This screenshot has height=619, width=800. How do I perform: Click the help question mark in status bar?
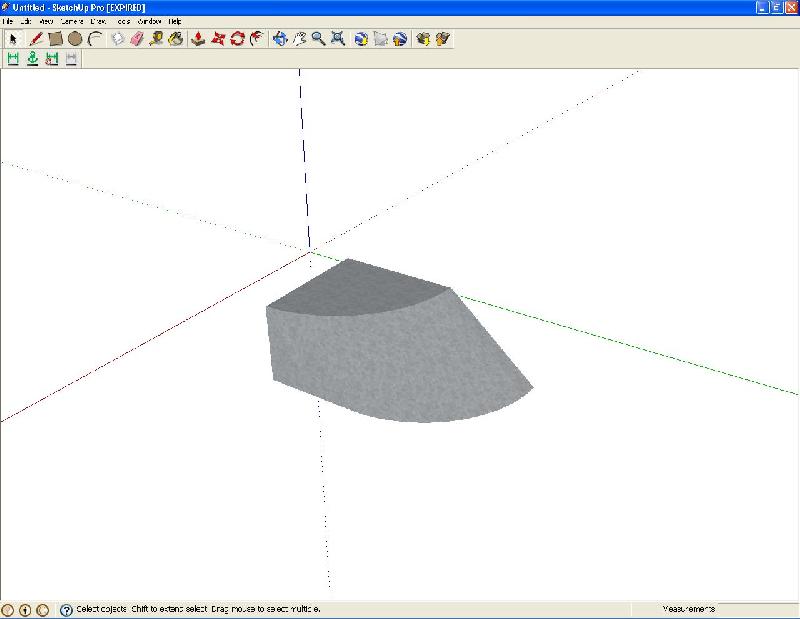click(x=66, y=609)
